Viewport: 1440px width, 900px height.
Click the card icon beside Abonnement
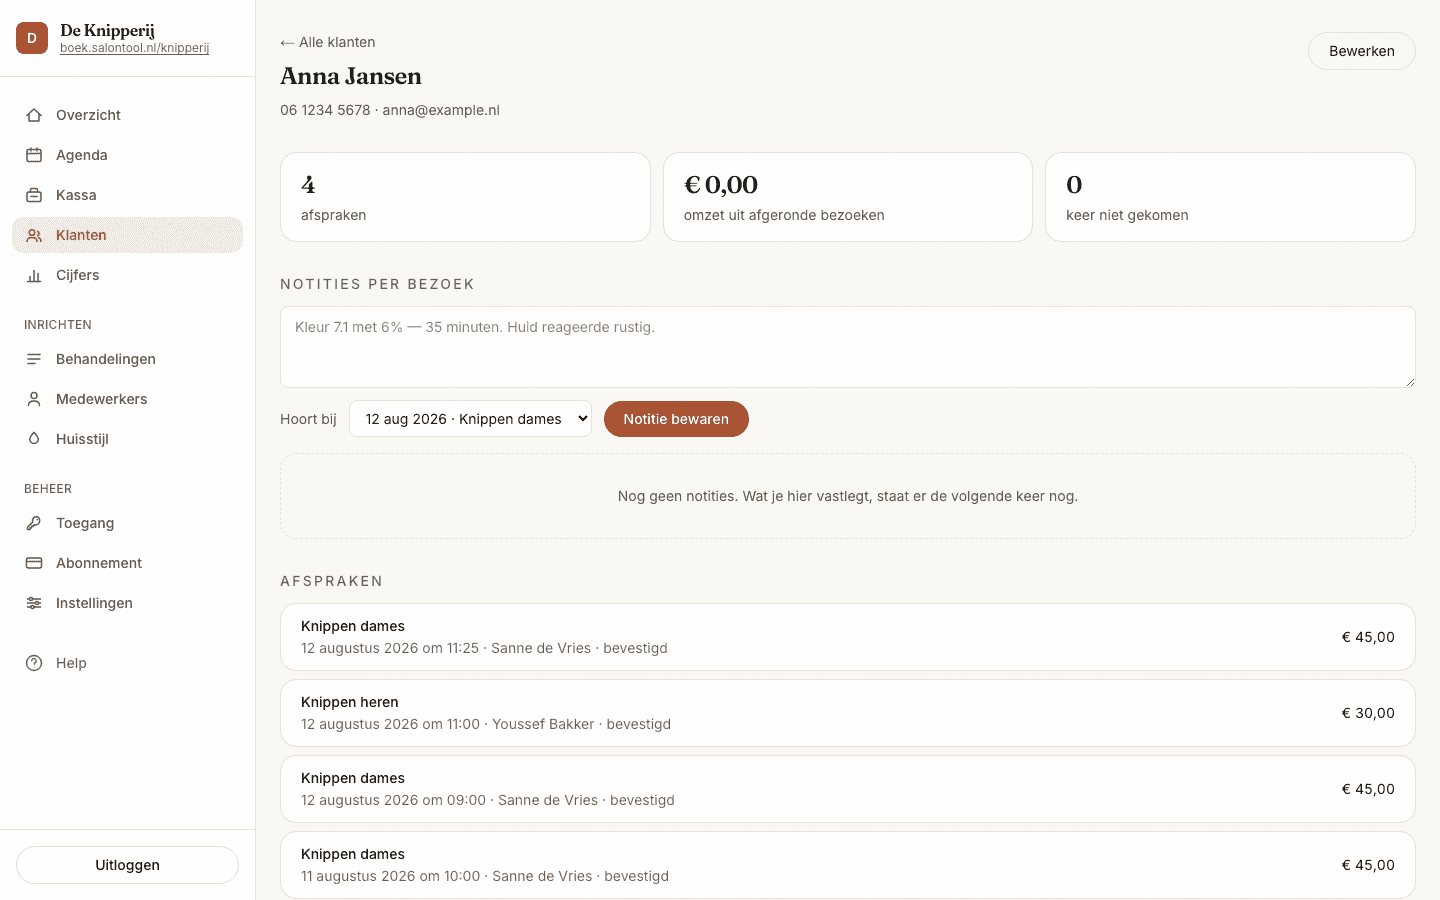coord(34,563)
